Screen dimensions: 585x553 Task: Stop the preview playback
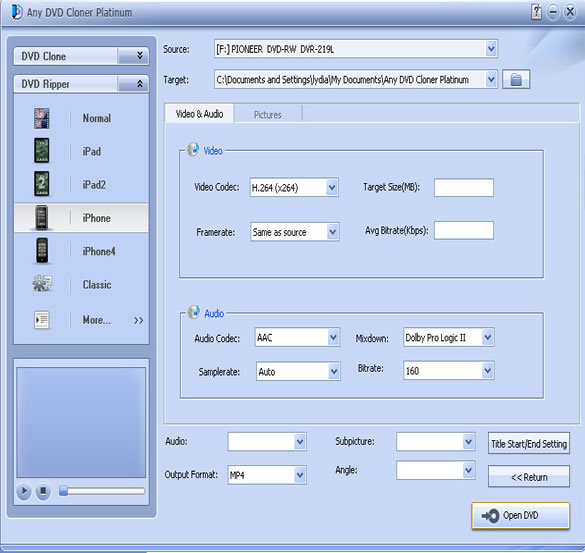pos(43,491)
